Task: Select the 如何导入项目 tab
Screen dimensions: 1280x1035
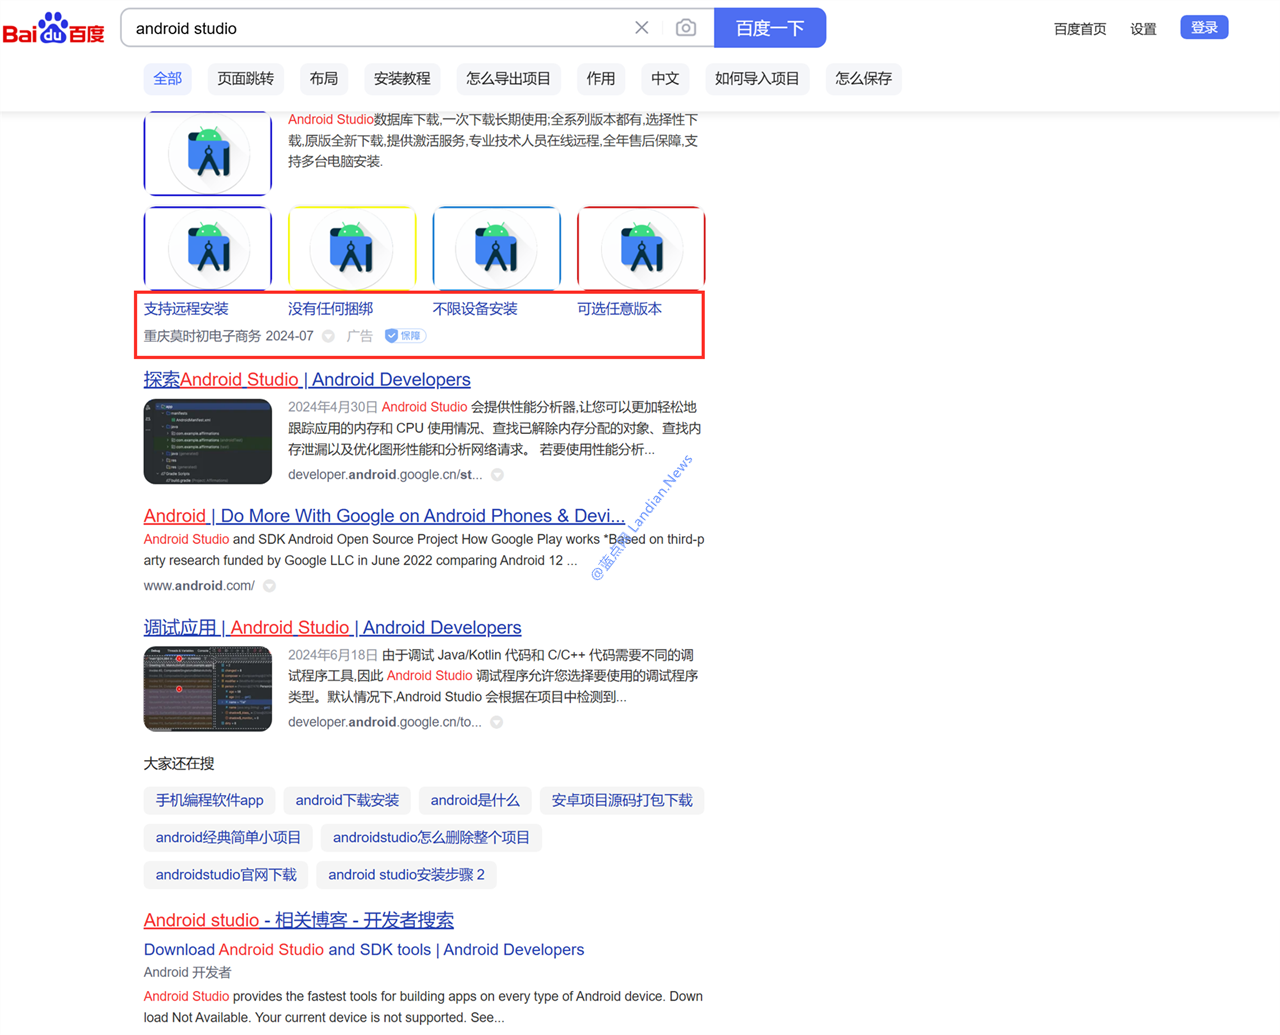Action: [757, 78]
